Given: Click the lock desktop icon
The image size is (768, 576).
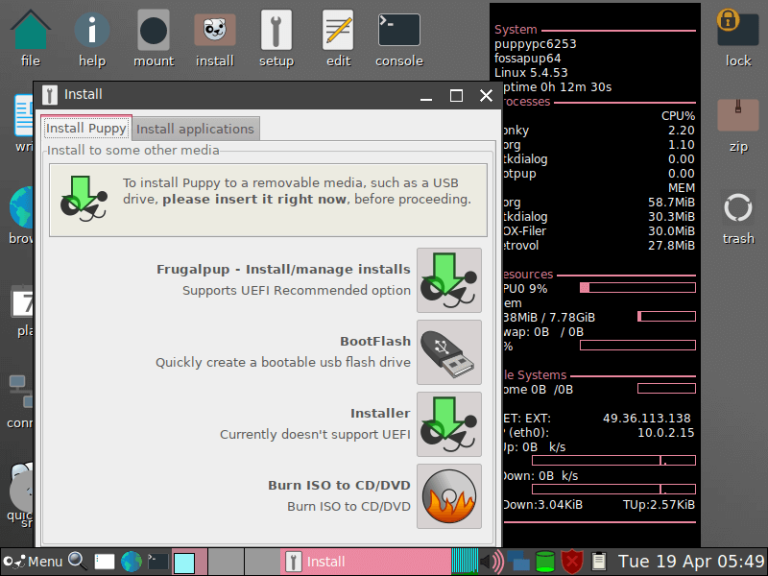Looking at the screenshot, I should point(738,25).
